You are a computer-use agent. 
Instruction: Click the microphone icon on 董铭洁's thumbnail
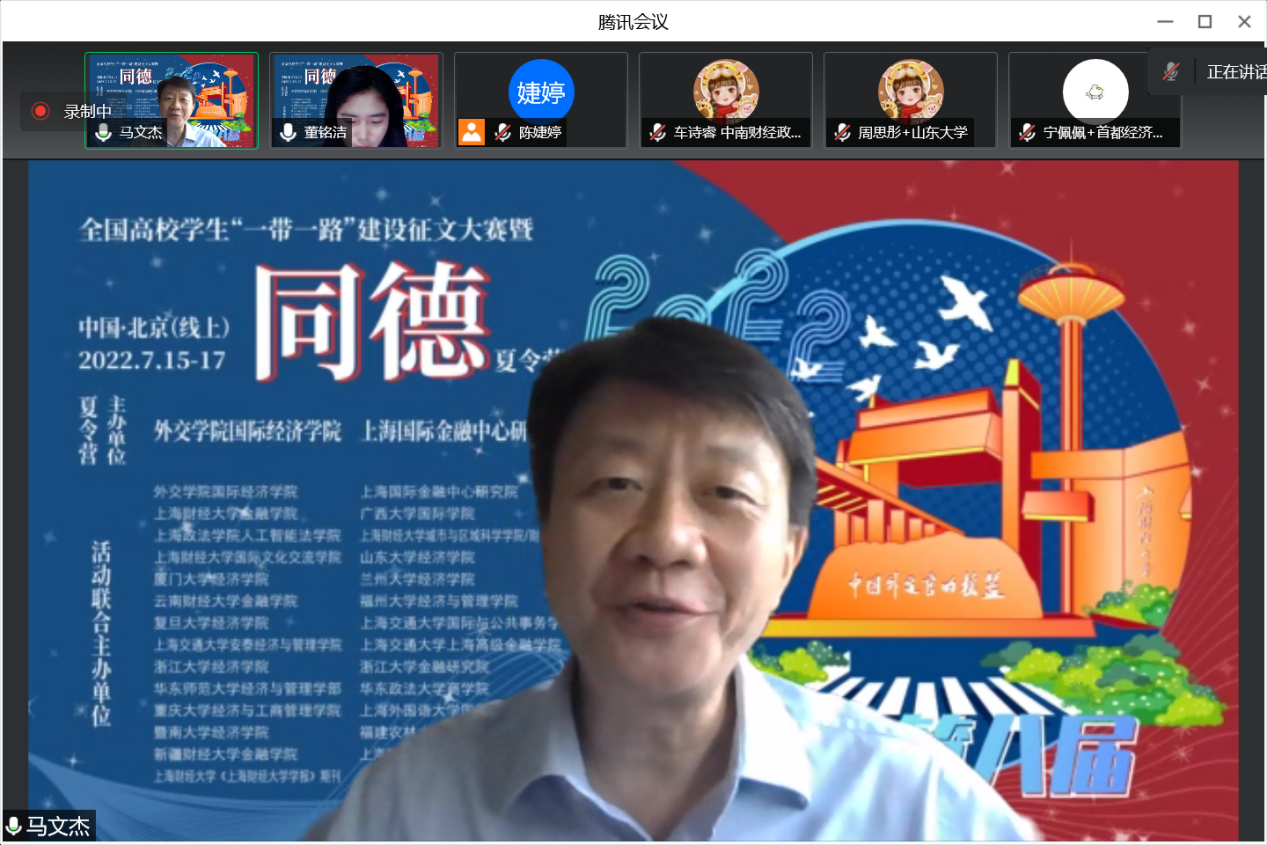pyautogui.click(x=288, y=133)
